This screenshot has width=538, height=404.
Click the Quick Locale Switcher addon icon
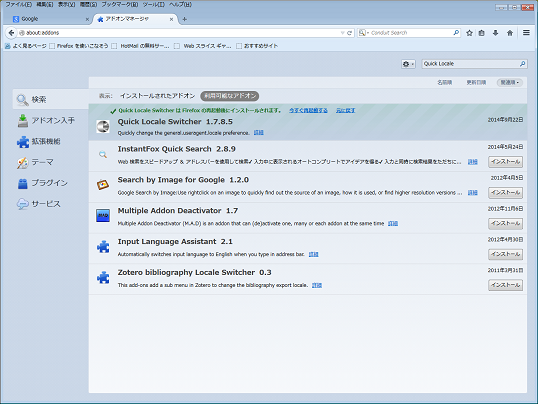coord(103,127)
